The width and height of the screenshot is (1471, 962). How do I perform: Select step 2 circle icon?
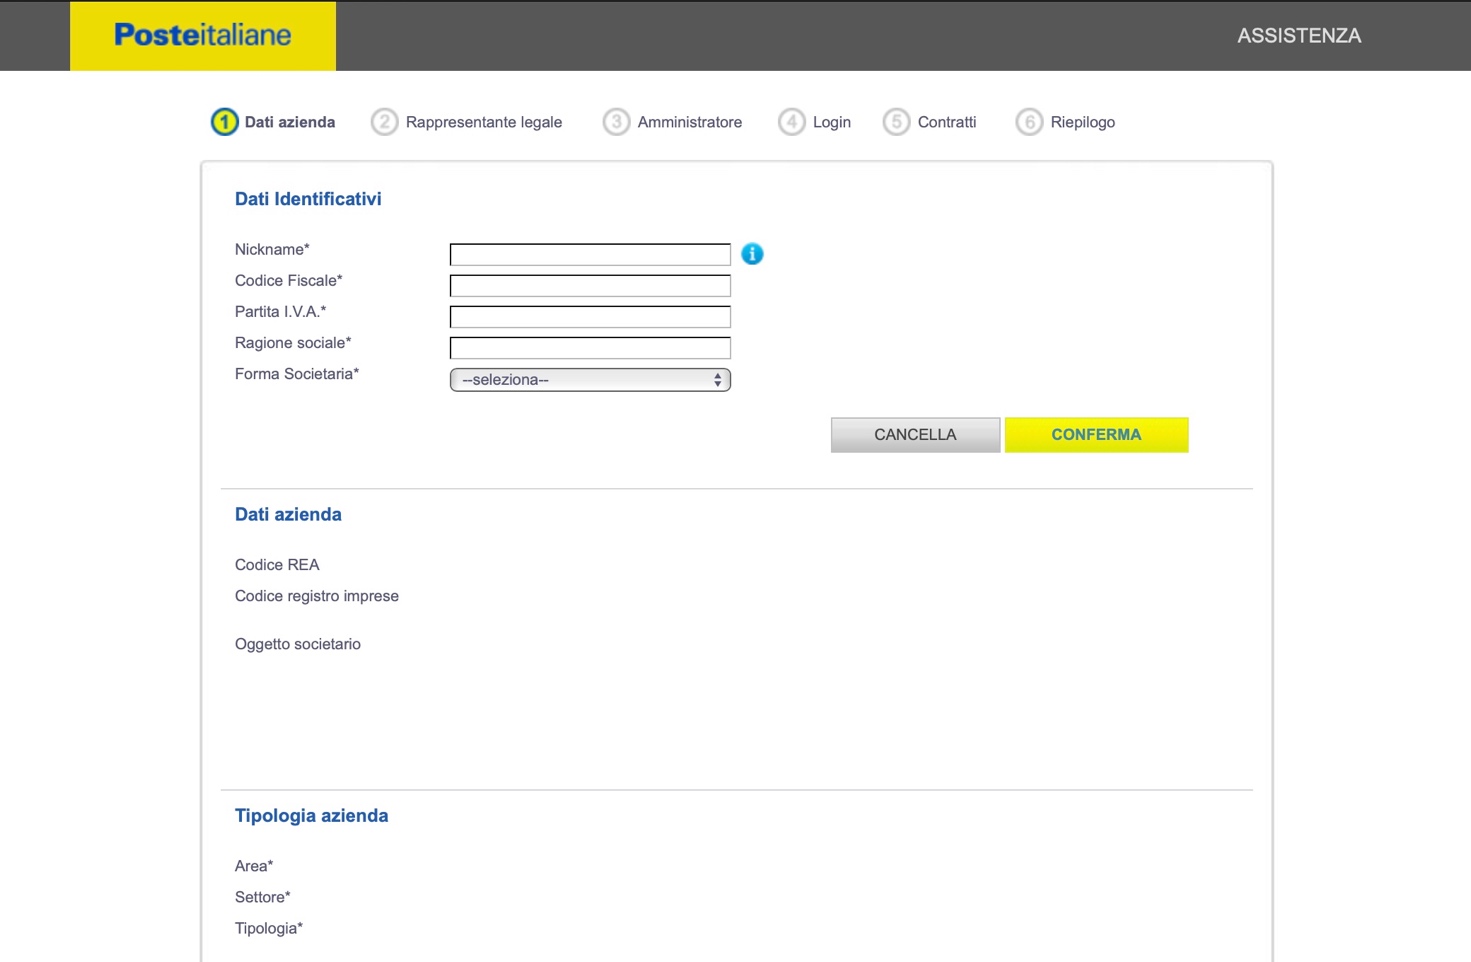pos(384,122)
